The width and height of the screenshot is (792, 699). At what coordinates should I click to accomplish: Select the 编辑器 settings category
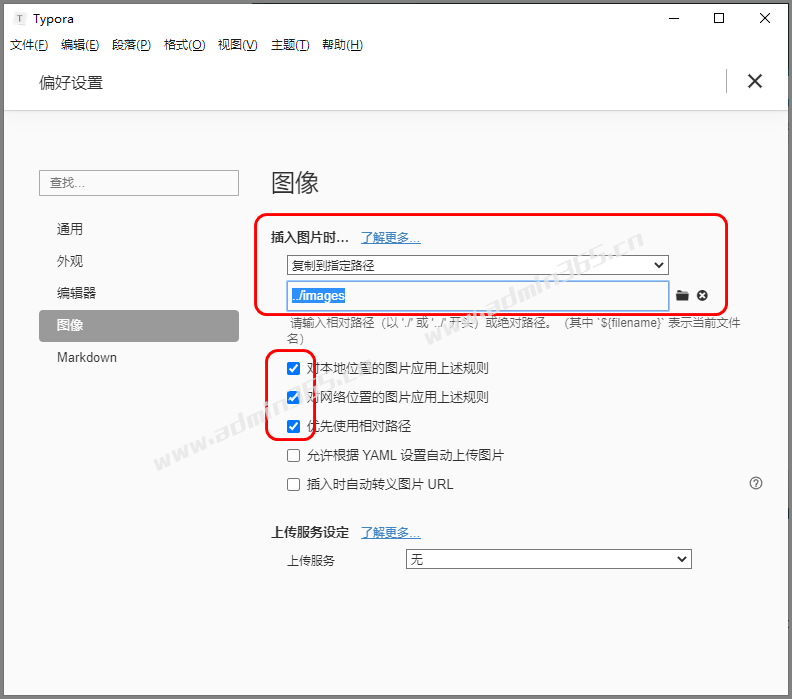139,293
